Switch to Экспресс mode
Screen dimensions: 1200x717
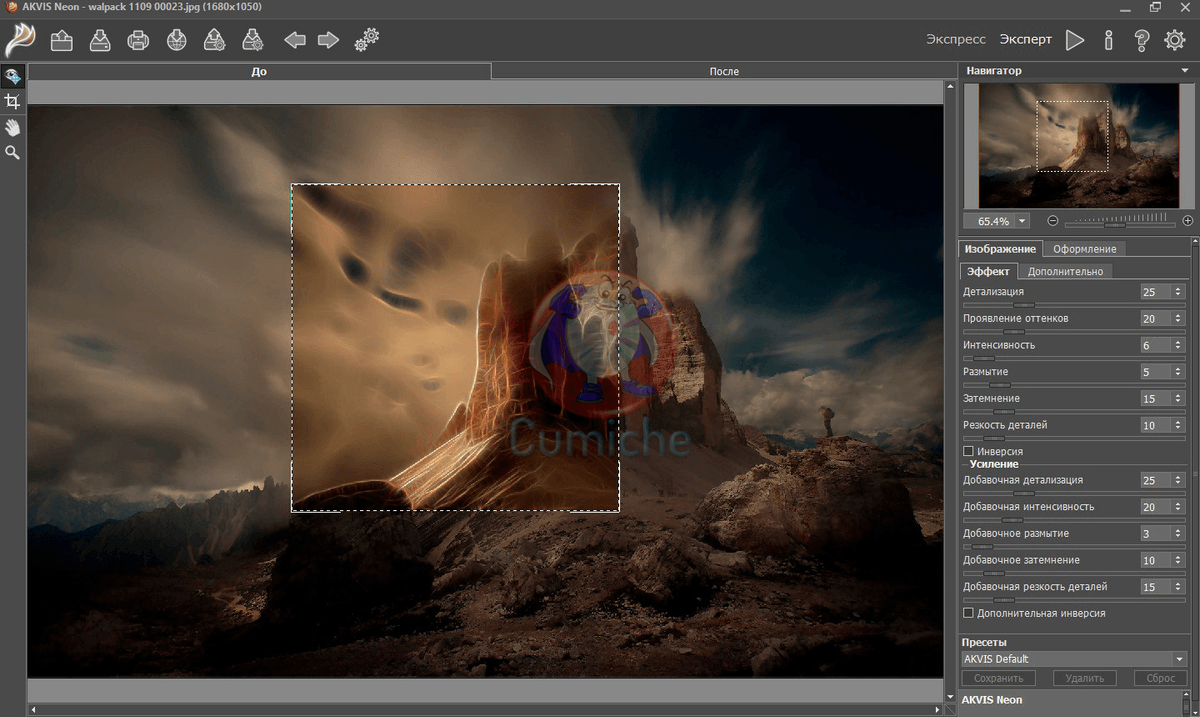pyautogui.click(x=956, y=40)
